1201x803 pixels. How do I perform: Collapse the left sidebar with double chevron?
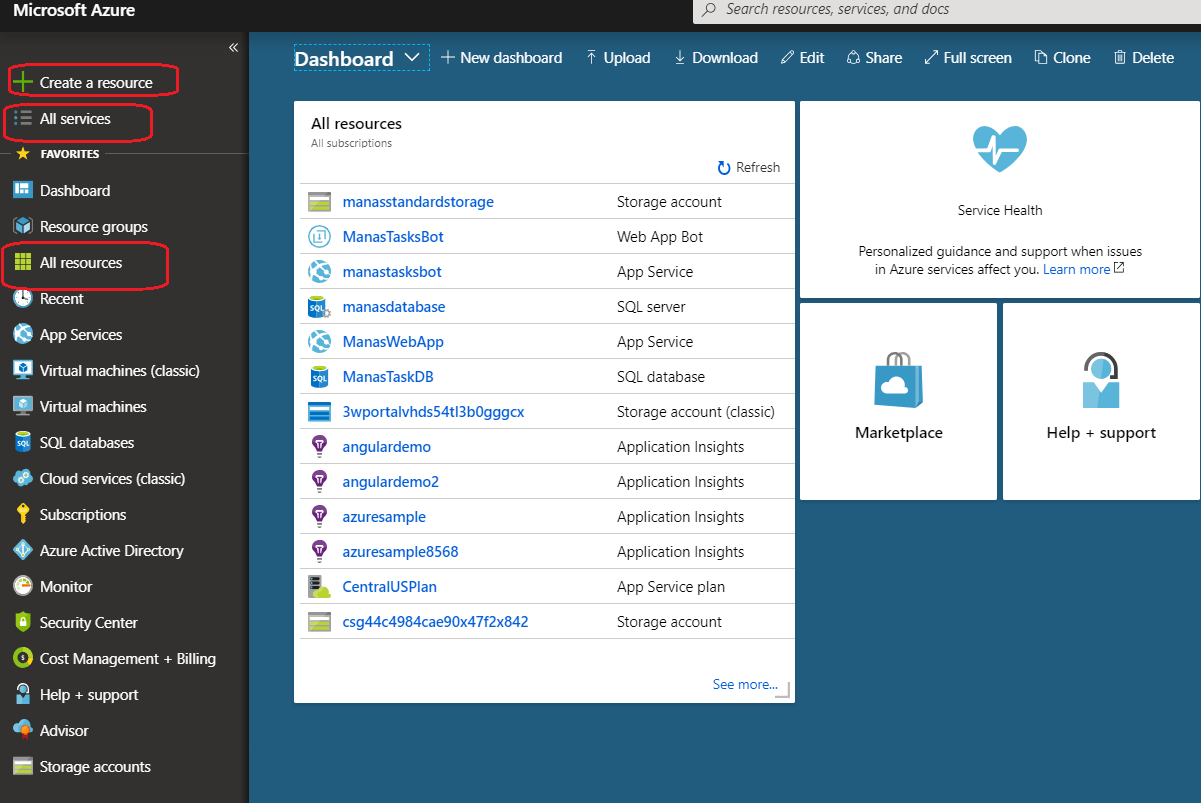(233, 47)
